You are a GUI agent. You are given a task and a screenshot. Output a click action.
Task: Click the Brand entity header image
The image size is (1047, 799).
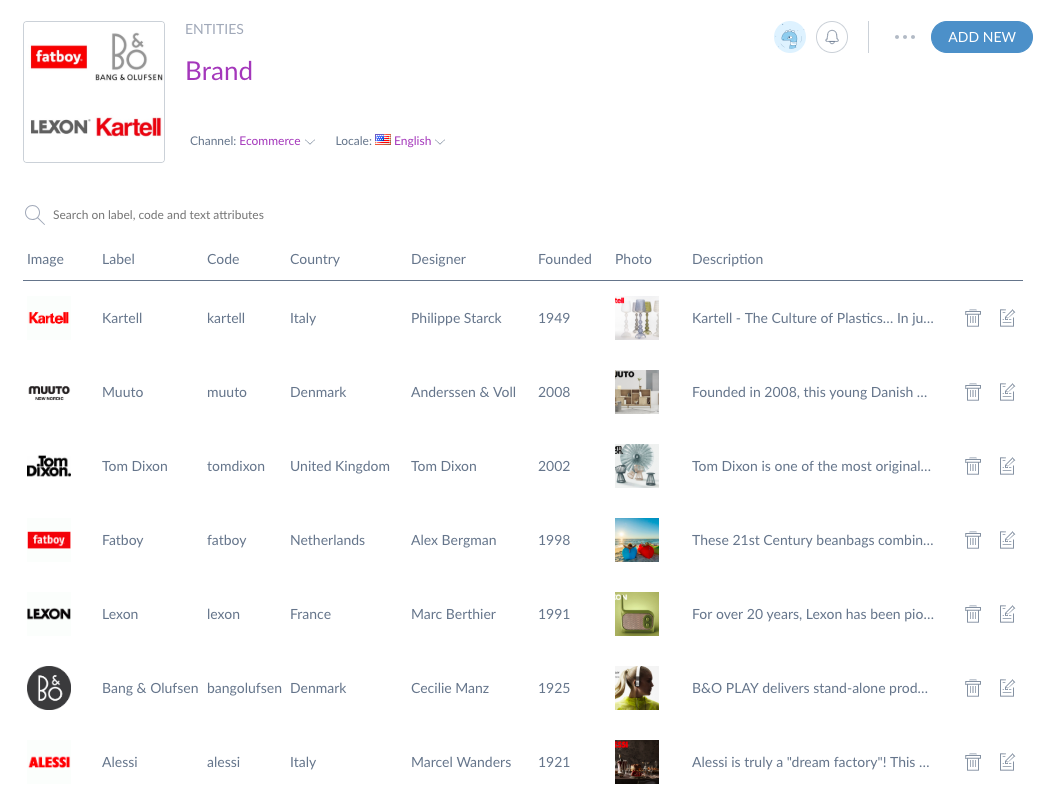click(94, 91)
